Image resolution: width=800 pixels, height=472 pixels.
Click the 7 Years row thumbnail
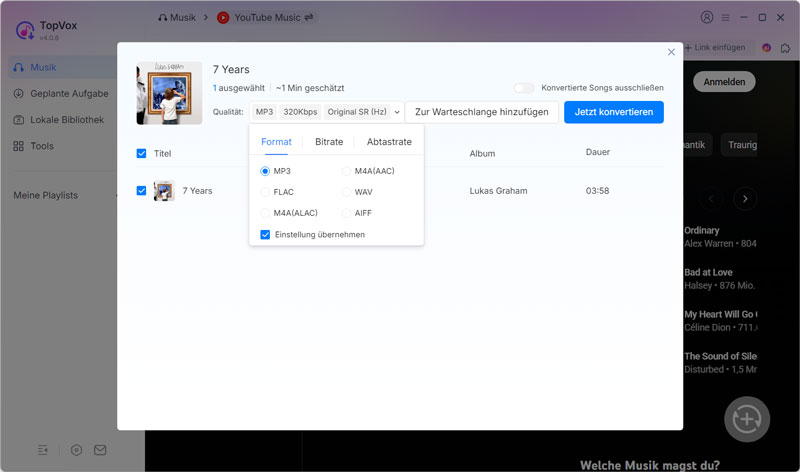click(x=164, y=191)
